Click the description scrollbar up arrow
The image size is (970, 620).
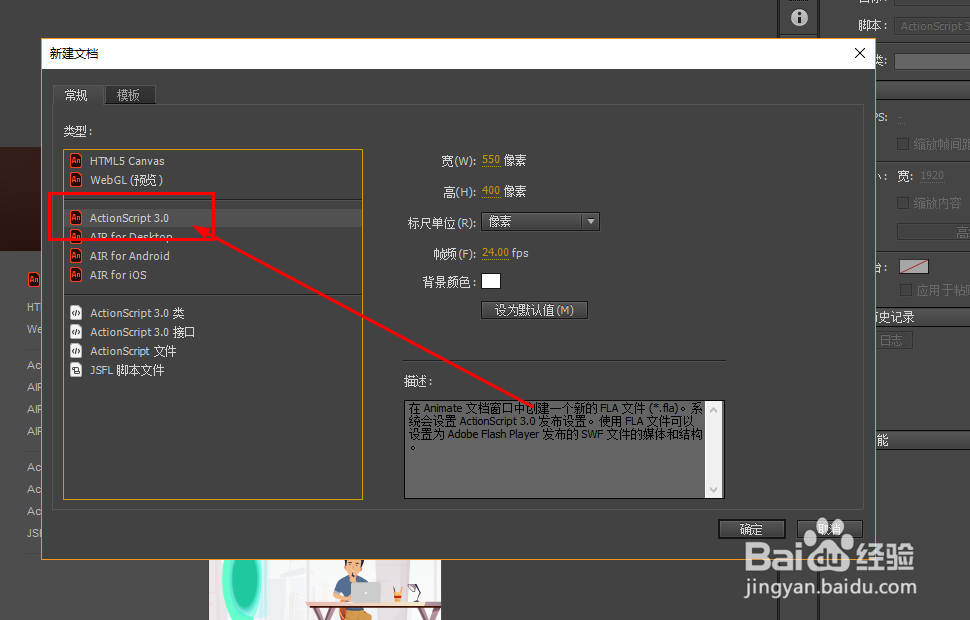[x=713, y=410]
